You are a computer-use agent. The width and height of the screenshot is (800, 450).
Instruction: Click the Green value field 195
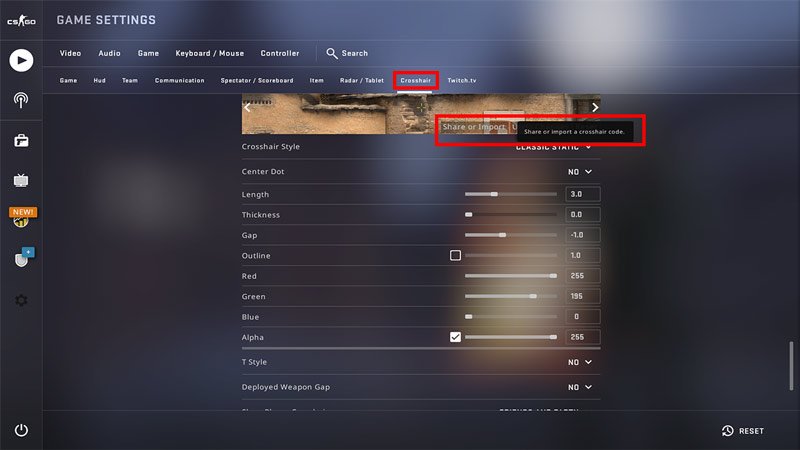click(583, 296)
